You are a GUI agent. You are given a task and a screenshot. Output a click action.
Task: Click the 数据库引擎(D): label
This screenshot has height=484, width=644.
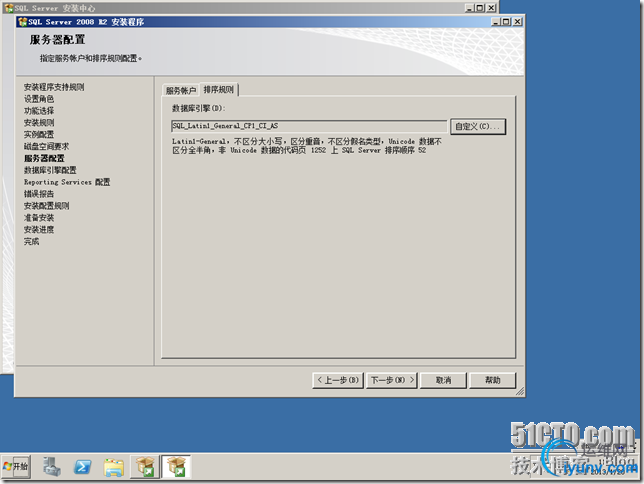[x=198, y=108]
